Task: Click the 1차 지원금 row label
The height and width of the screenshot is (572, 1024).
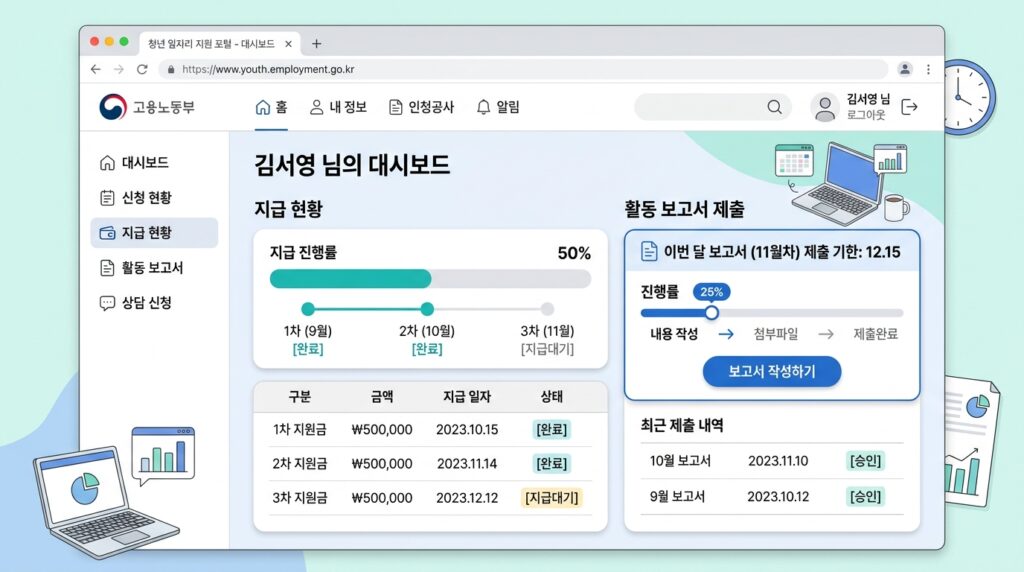Action: tap(300, 430)
